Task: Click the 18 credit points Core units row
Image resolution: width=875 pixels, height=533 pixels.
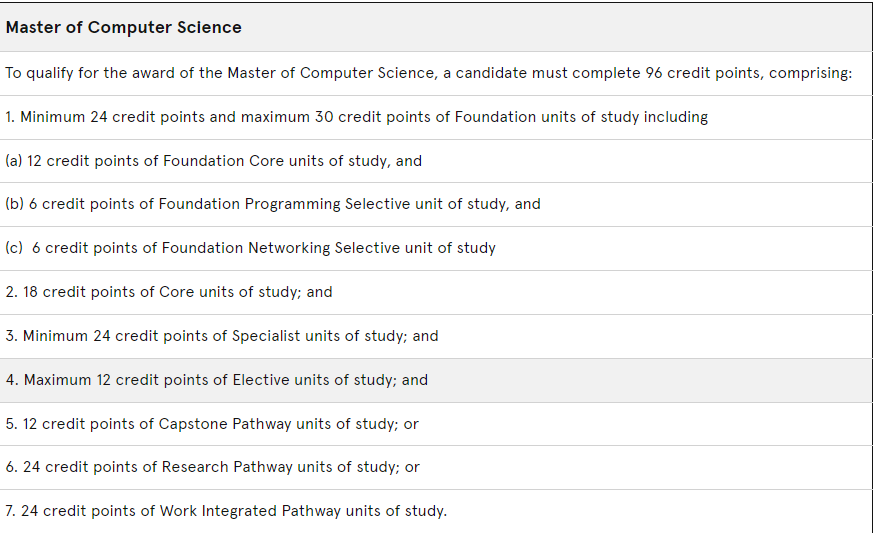Action: [436, 292]
